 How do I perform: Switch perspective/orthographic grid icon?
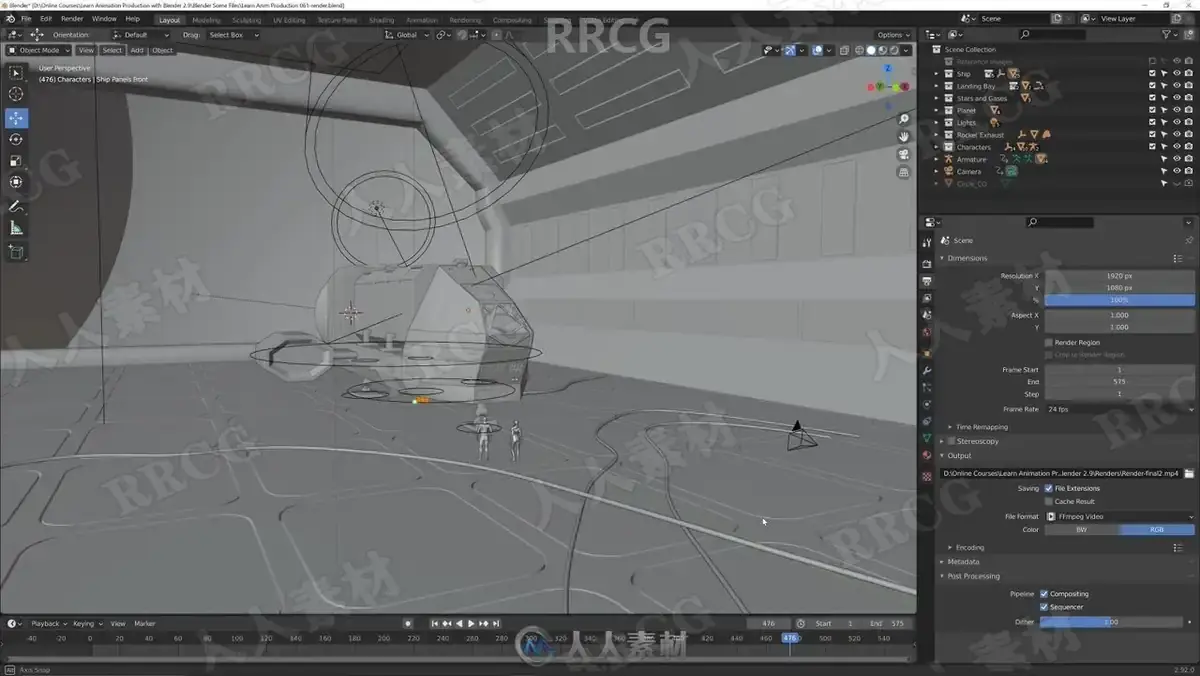pyautogui.click(x=904, y=172)
